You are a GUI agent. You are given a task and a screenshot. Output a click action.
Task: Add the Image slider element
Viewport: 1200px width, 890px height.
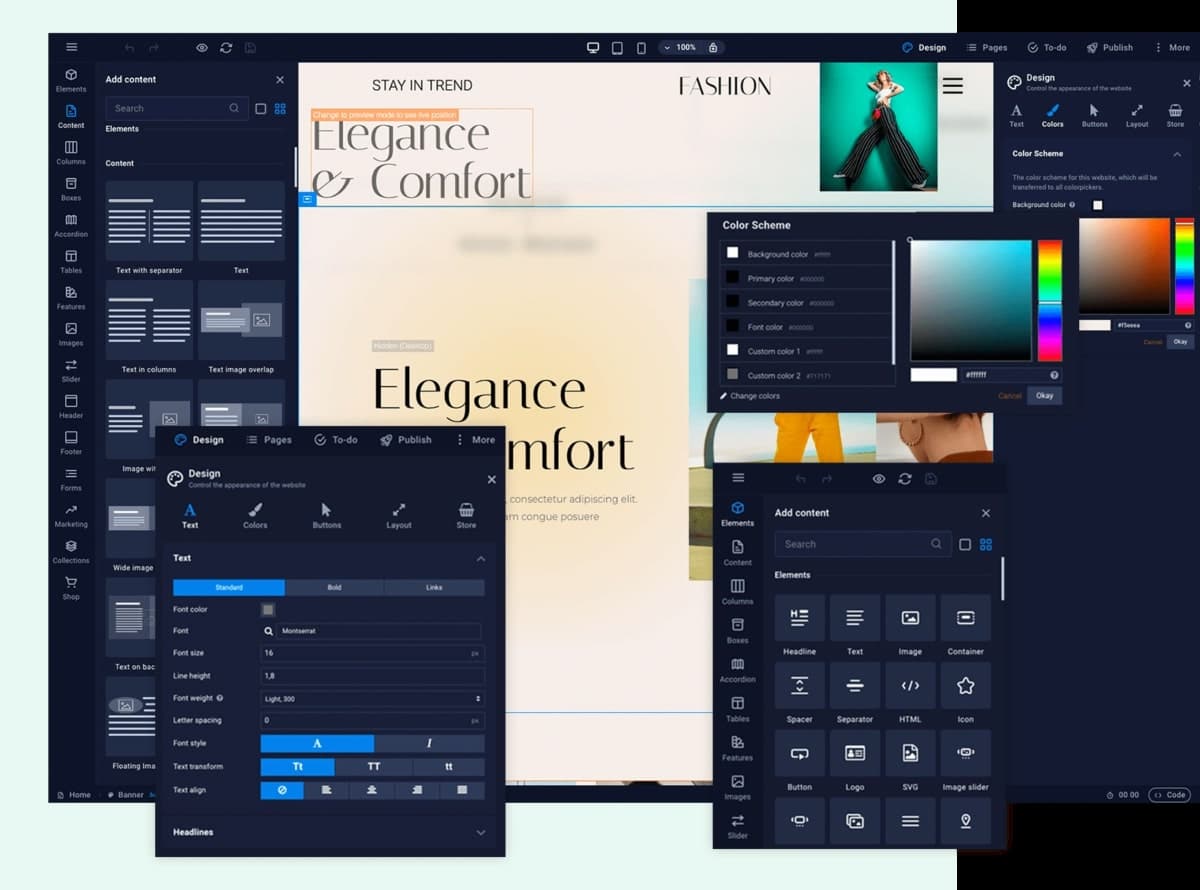tap(965, 753)
